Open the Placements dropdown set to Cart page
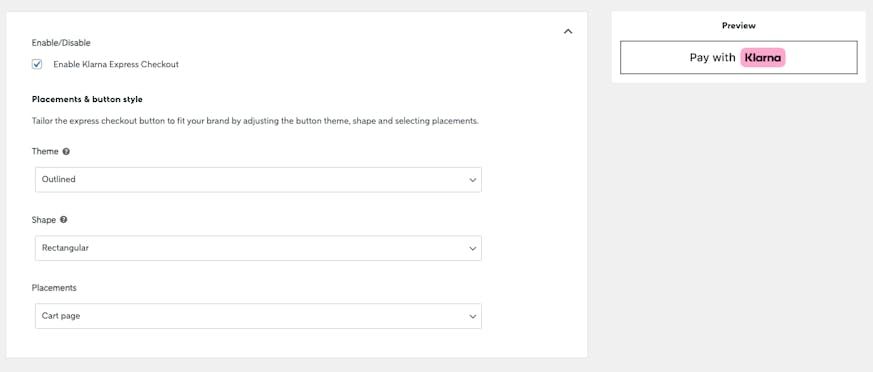This screenshot has width=873, height=372. pyautogui.click(x=258, y=316)
